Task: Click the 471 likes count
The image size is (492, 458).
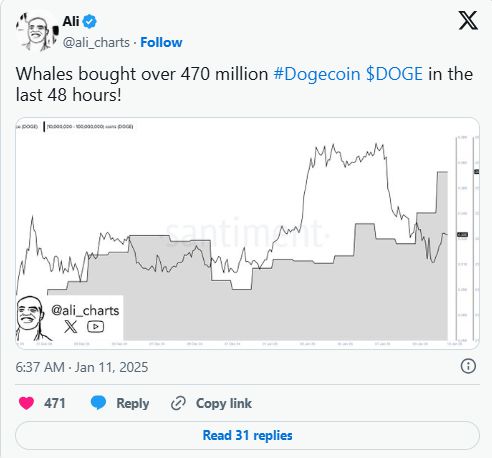Action: click(55, 403)
